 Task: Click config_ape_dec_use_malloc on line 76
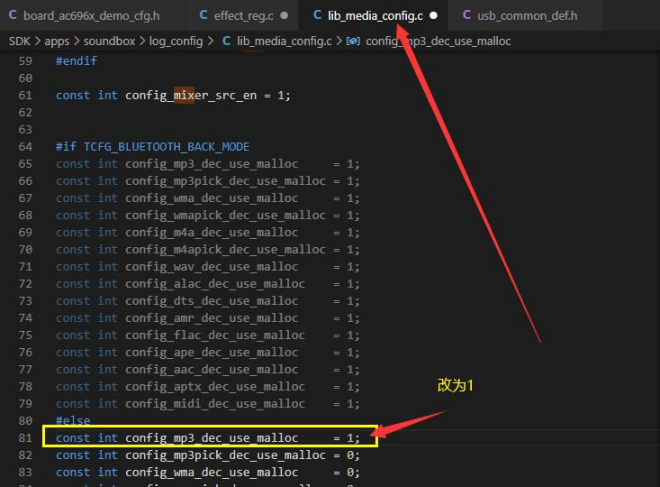click(212, 352)
